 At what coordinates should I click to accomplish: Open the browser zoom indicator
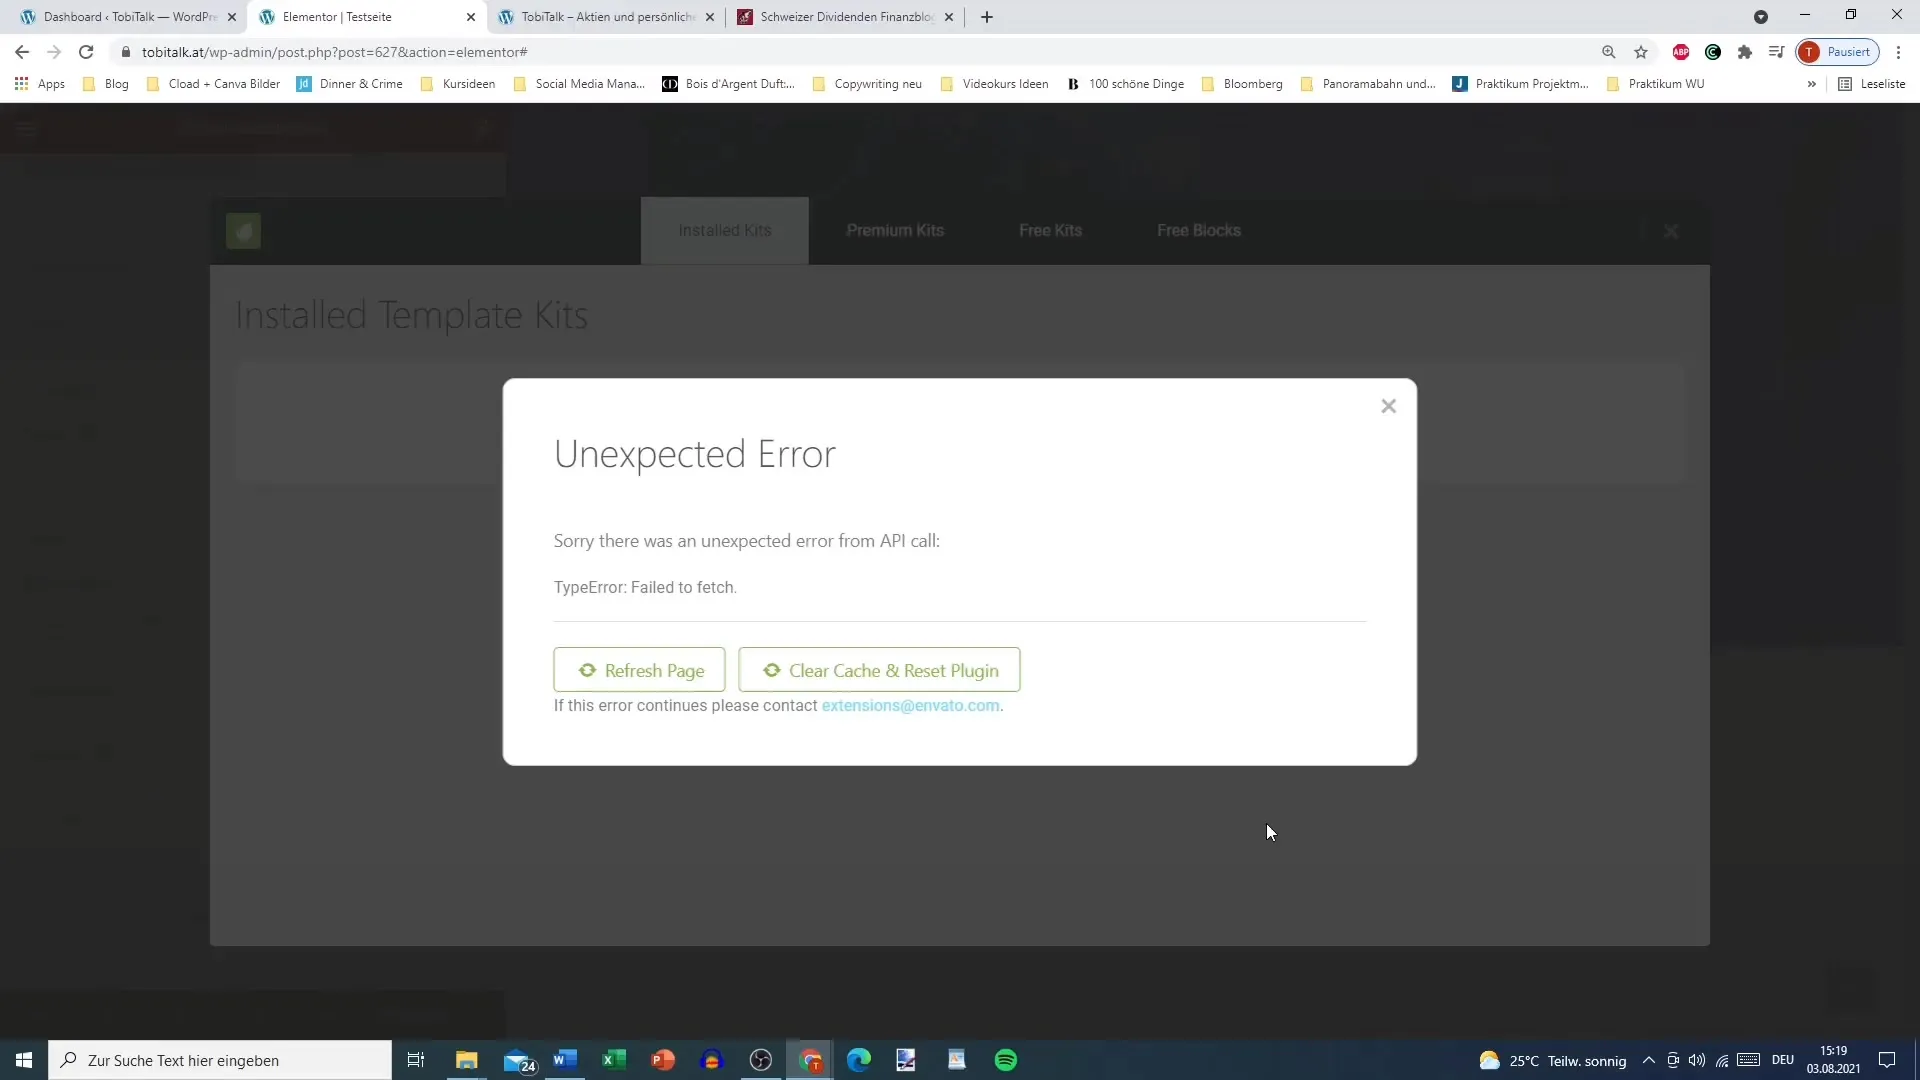[1609, 52]
